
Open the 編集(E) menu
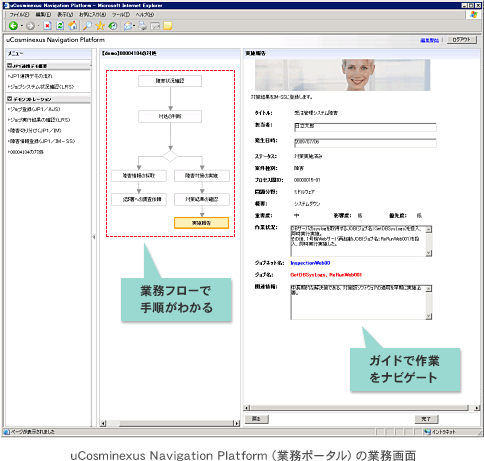(x=43, y=15)
